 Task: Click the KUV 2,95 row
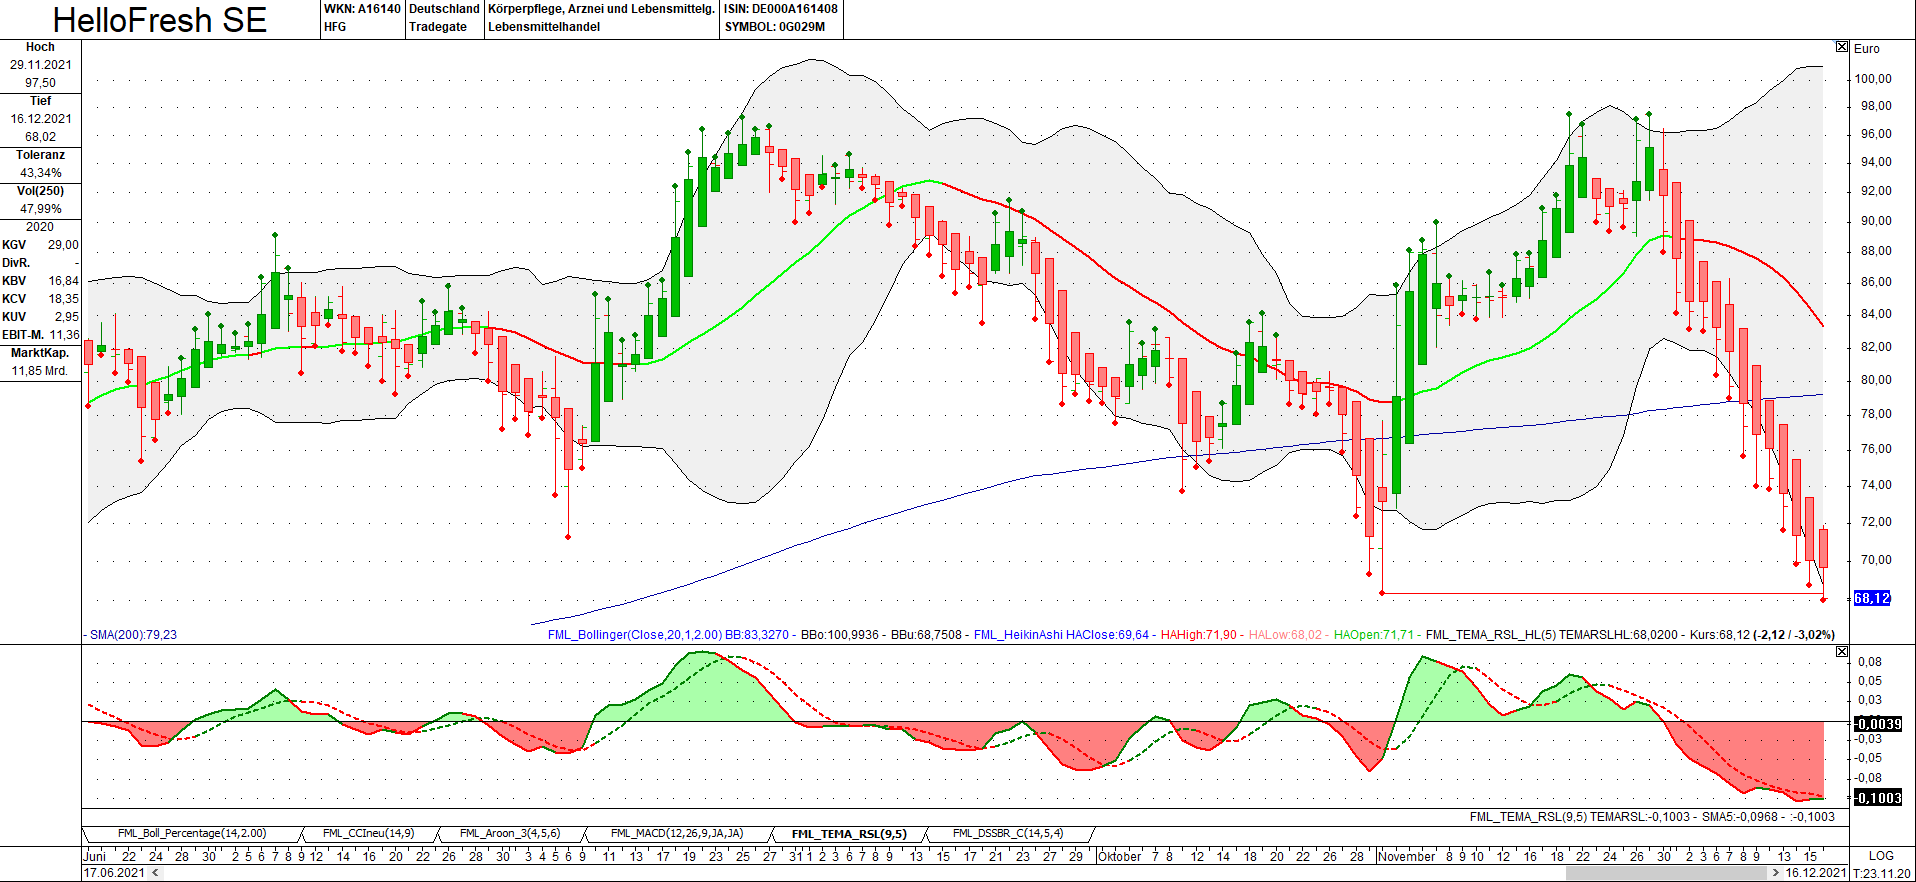pos(40,317)
